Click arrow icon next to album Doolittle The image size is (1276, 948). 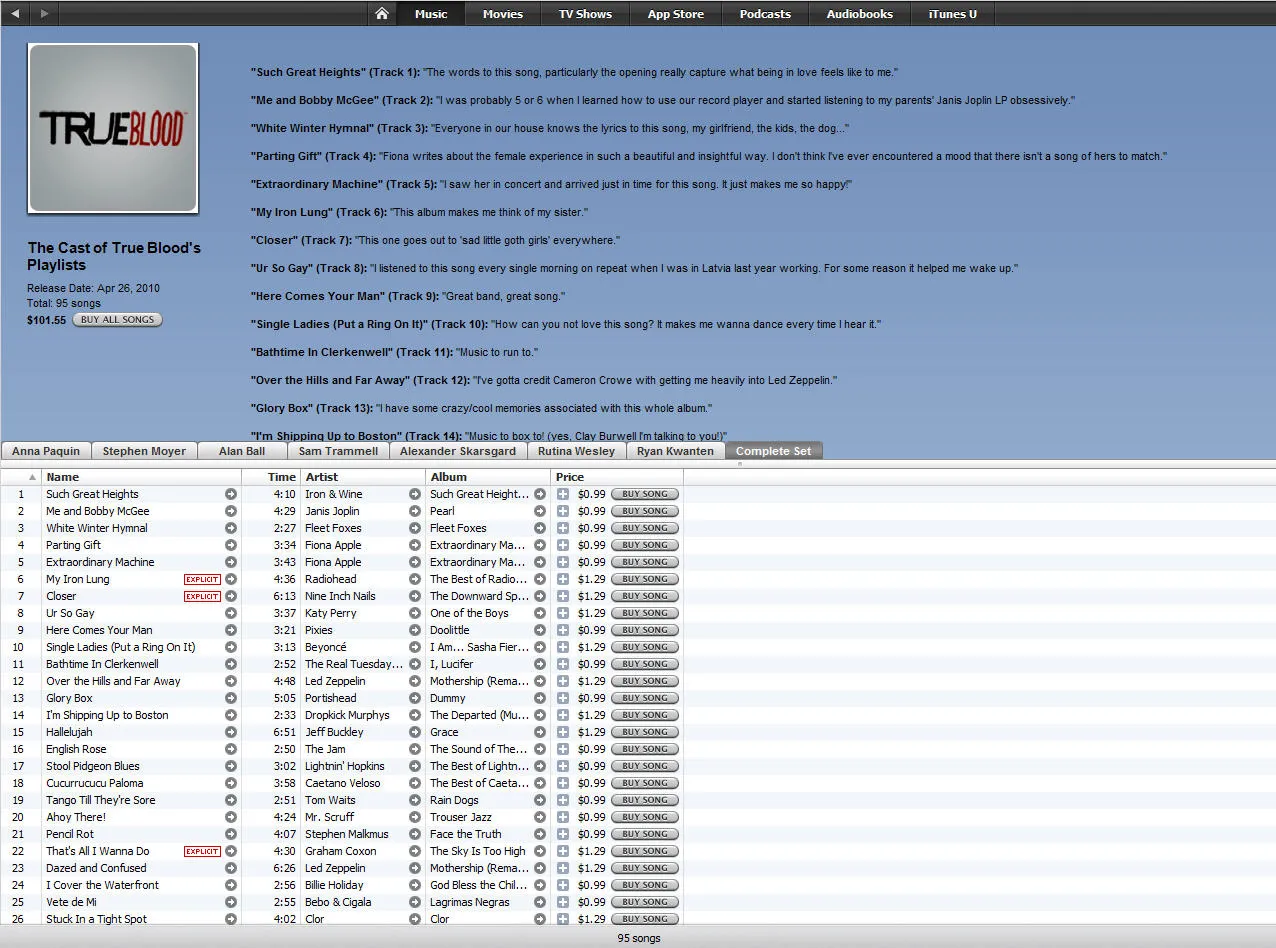click(x=540, y=630)
